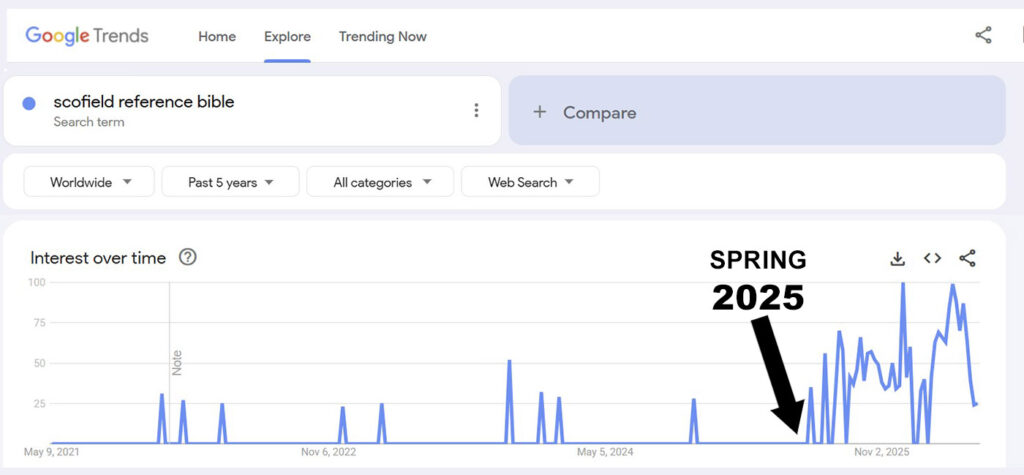Download the interest over time CSV
Viewport: 1024px width, 475px height.
pyautogui.click(x=898, y=259)
